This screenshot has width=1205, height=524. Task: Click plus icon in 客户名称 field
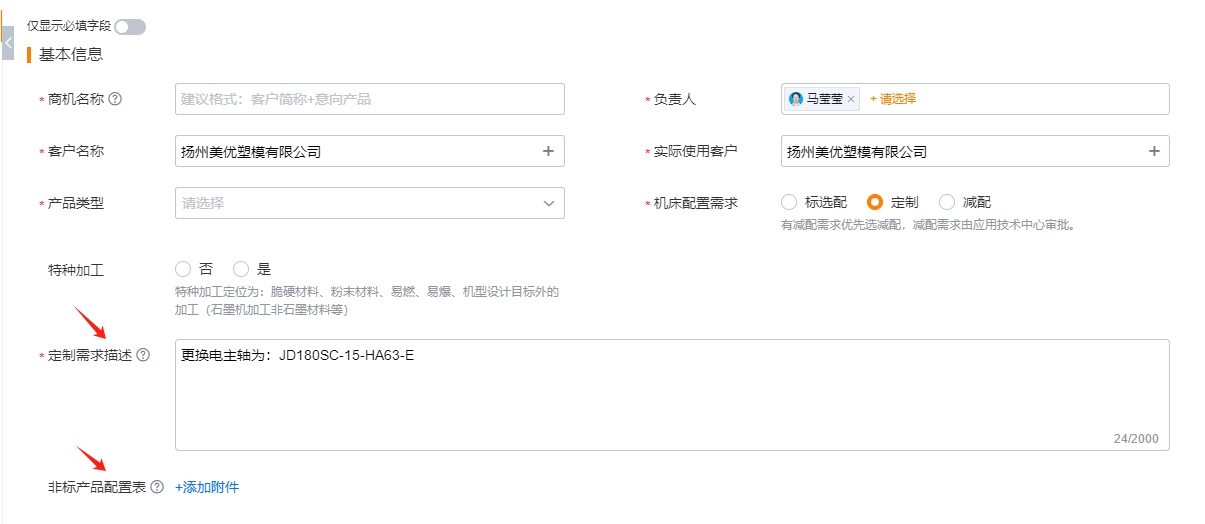click(548, 151)
